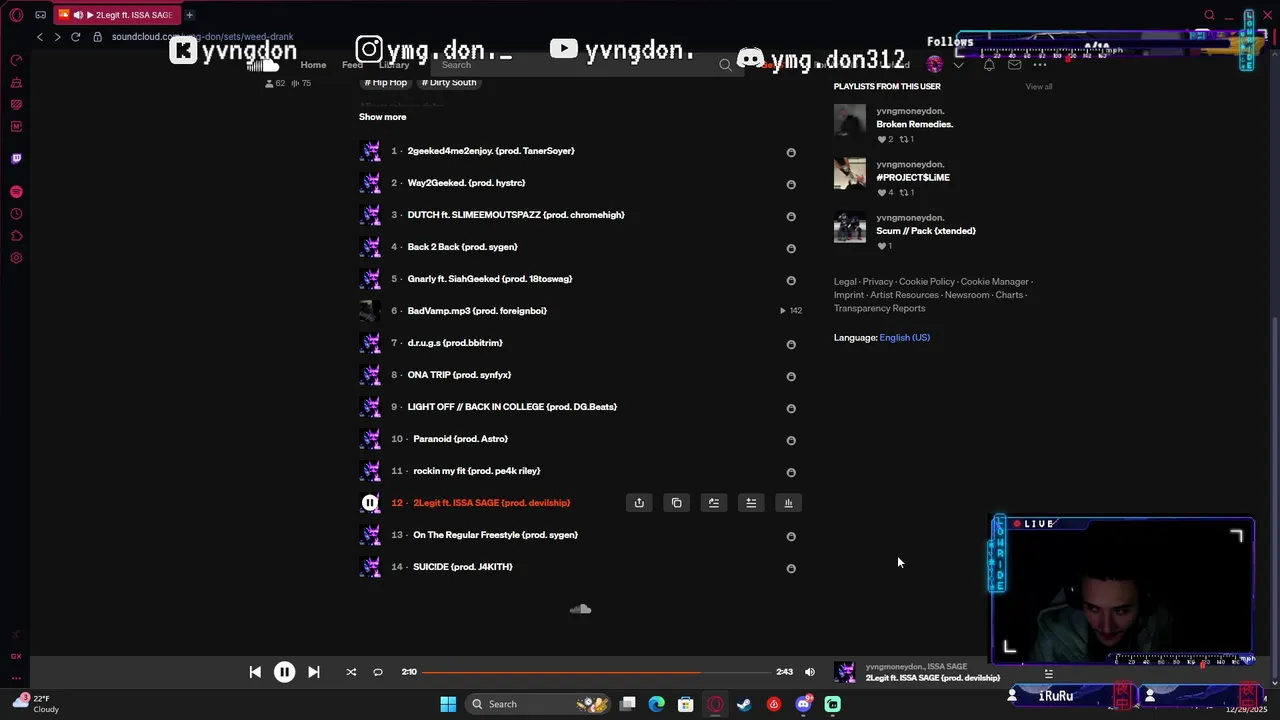1280x720 pixels.
Task: Click the address bar URL
Action: coord(202,37)
